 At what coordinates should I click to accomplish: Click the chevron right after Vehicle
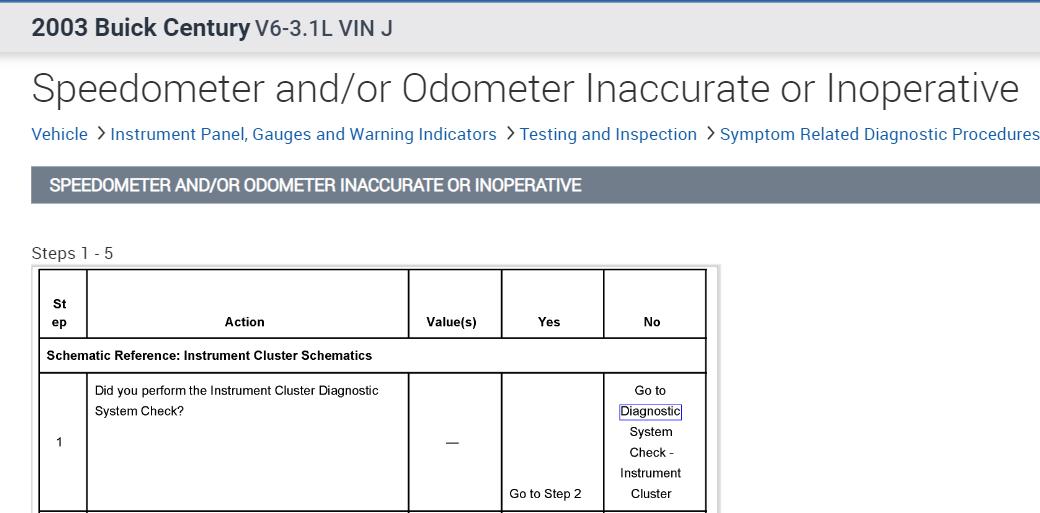[99, 134]
